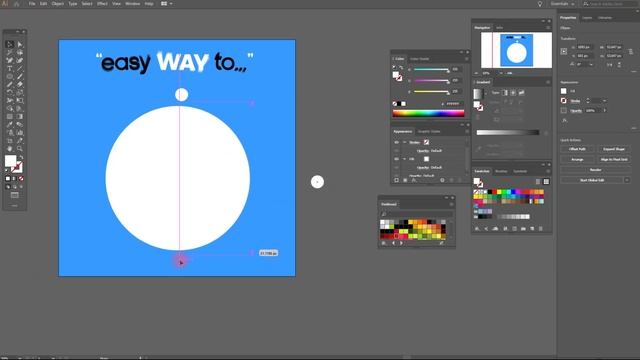Image resolution: width=640 pixels, height=360 pixels.
Task: Set None color mode in toolbar
Action: [x=21, y=179]
